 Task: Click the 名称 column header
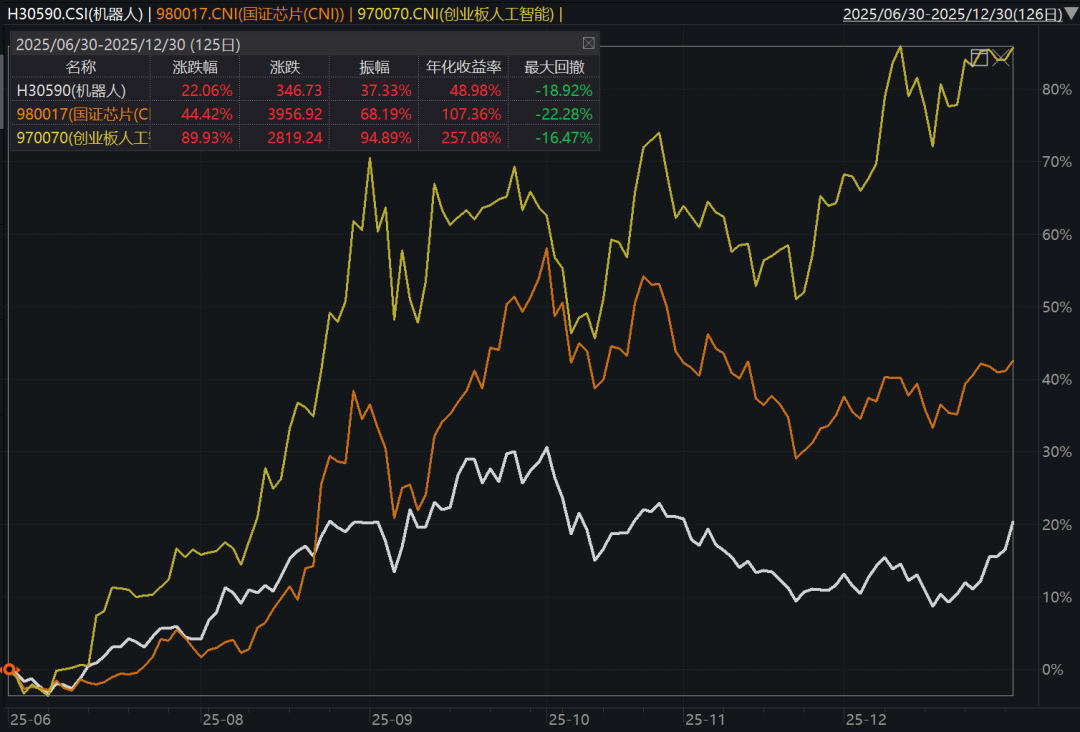[x=81, y=66]
